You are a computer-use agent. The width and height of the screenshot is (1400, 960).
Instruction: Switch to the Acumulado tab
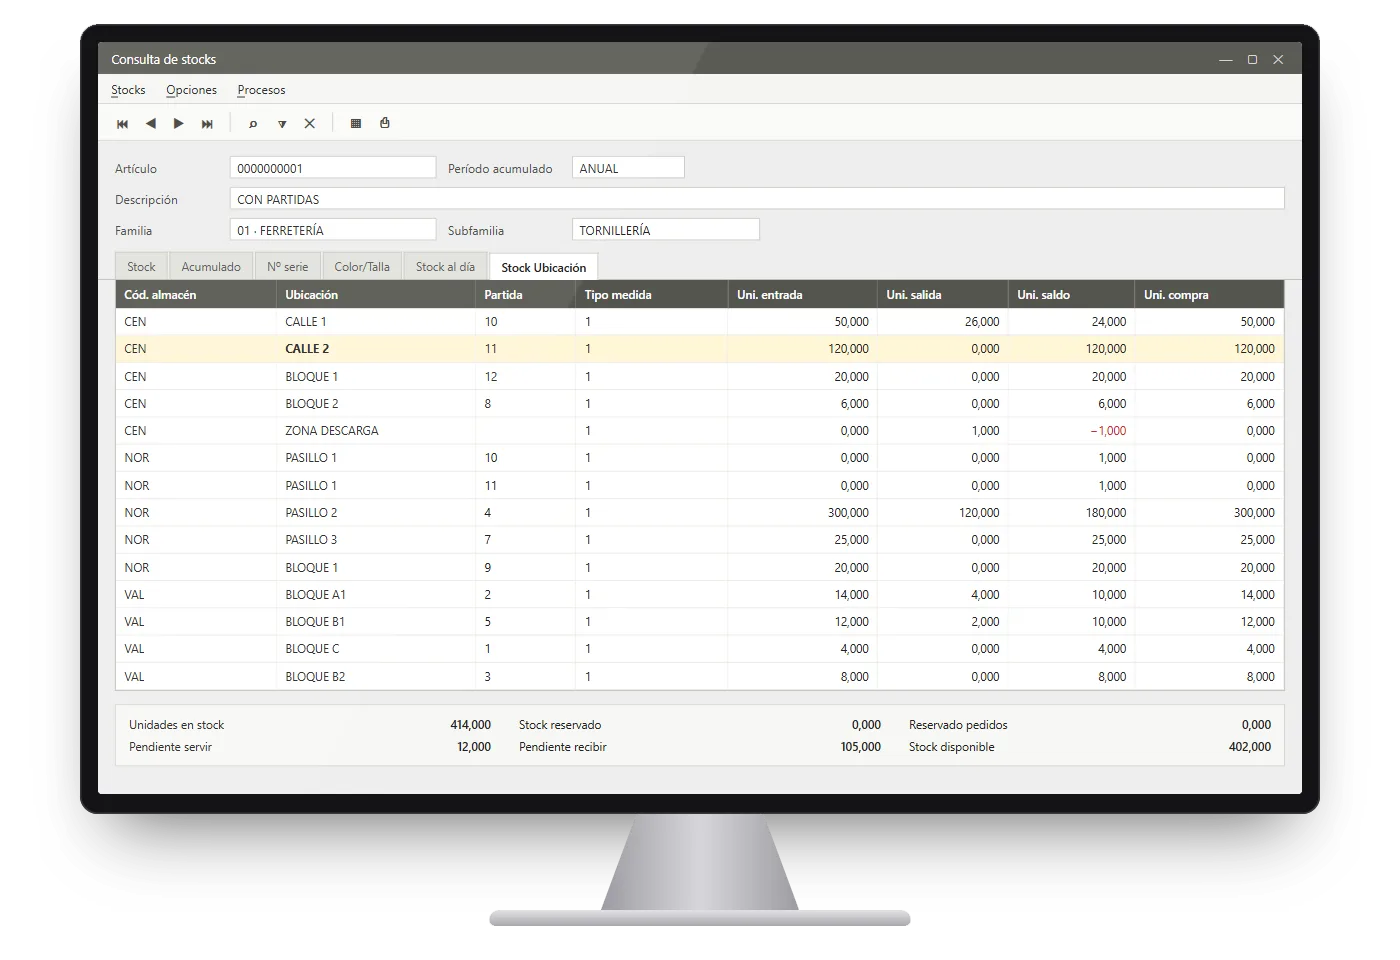[211, 266]
